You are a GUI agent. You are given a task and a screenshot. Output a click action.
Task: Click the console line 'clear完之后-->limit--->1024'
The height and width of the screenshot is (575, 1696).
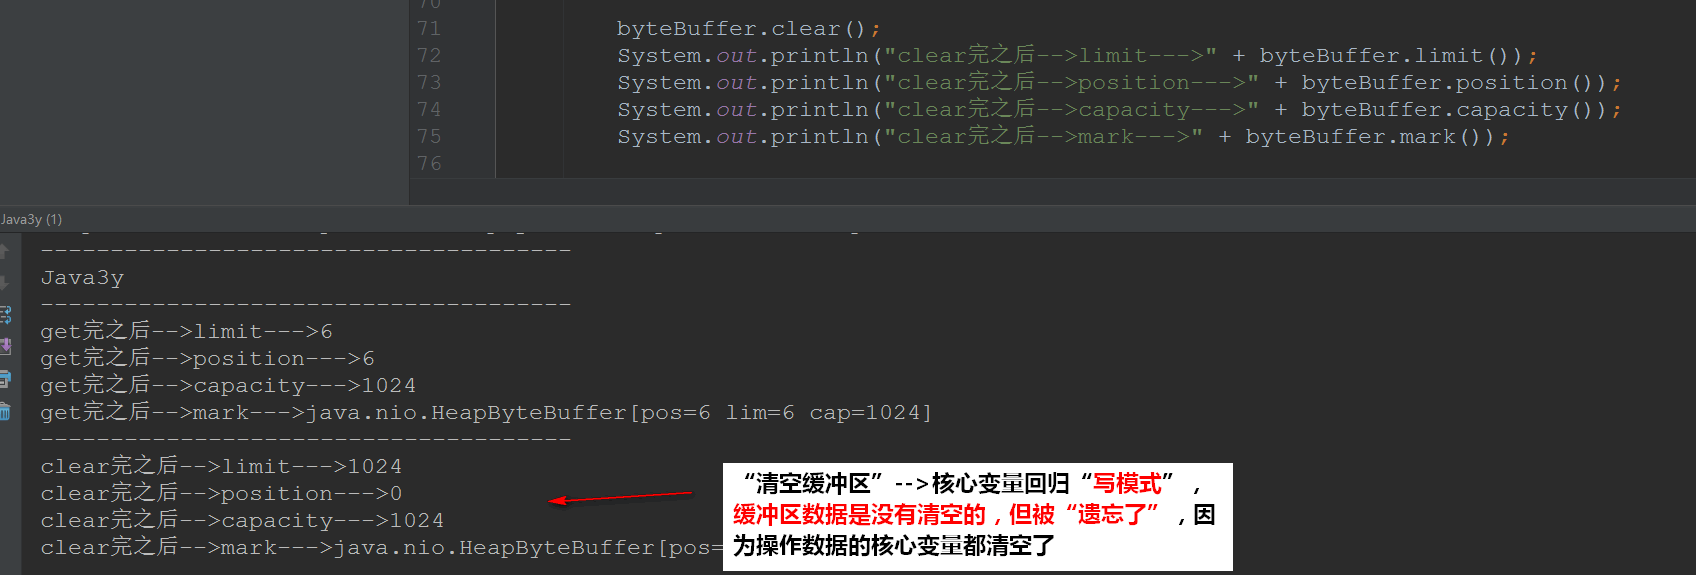pos(221,466)
